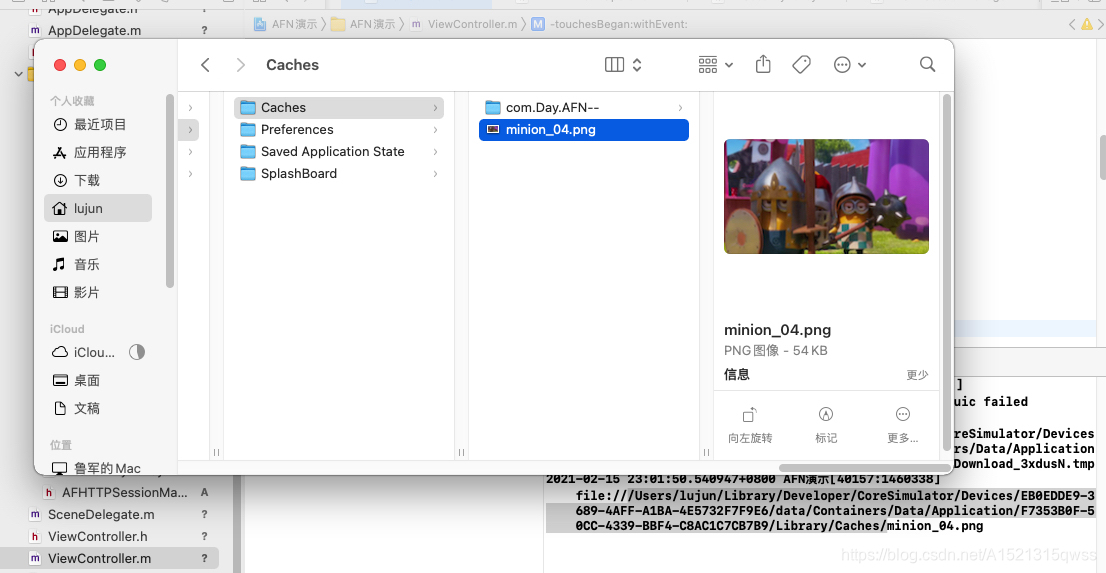1106x573 pixels.
Task: Collapse the Xcode project group disclosure triangle
Action: [x=18, y=73]
